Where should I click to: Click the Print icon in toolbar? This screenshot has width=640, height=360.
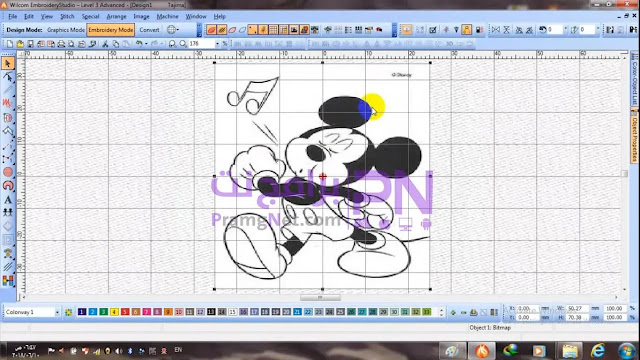click(x=61, y=44)
